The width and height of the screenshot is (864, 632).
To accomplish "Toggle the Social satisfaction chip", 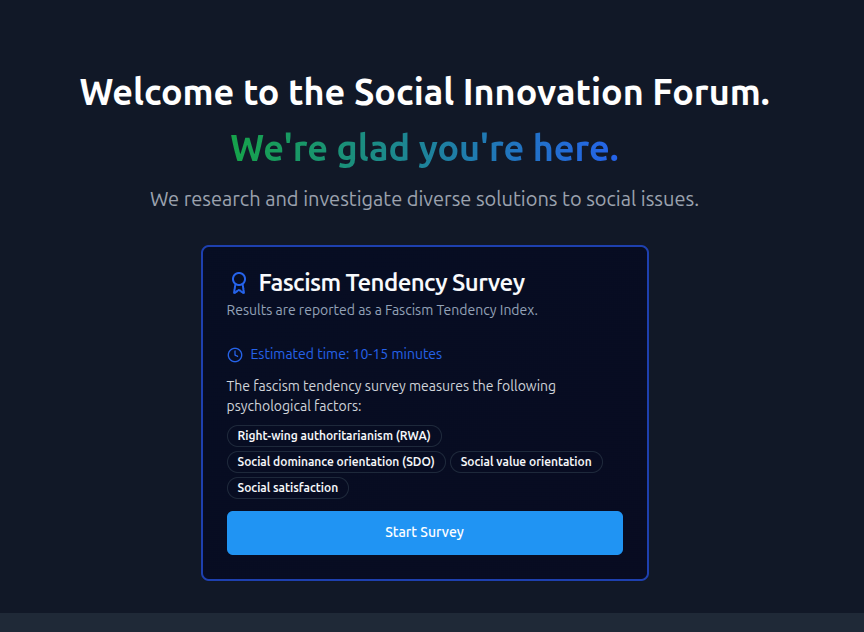I will pos(287,487).
